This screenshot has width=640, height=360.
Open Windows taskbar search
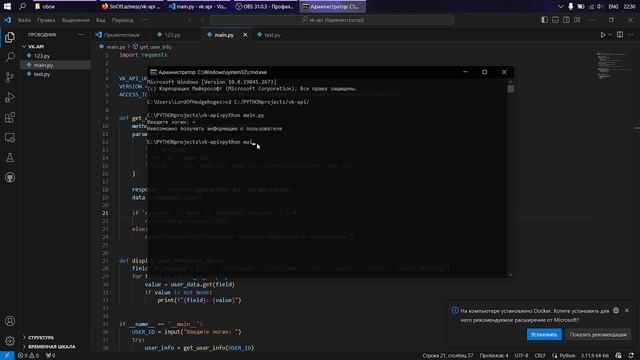tap(22, 7)
